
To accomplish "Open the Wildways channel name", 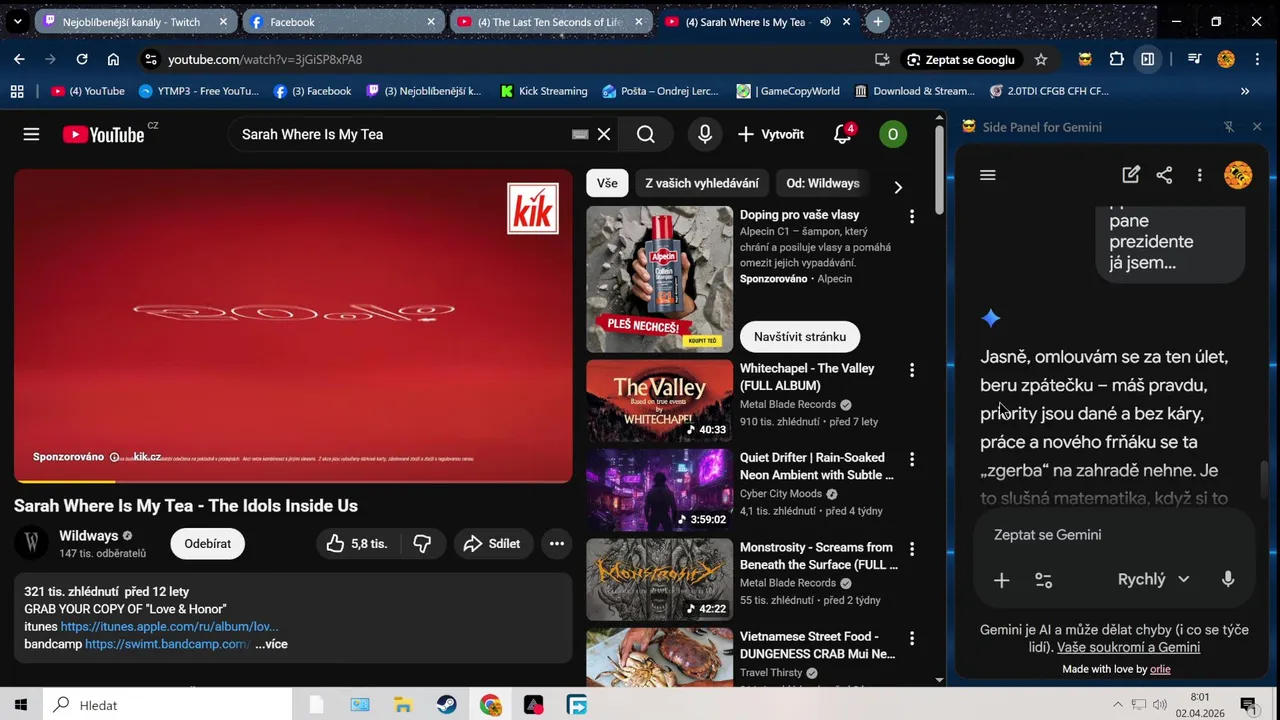I will point(89,536).
